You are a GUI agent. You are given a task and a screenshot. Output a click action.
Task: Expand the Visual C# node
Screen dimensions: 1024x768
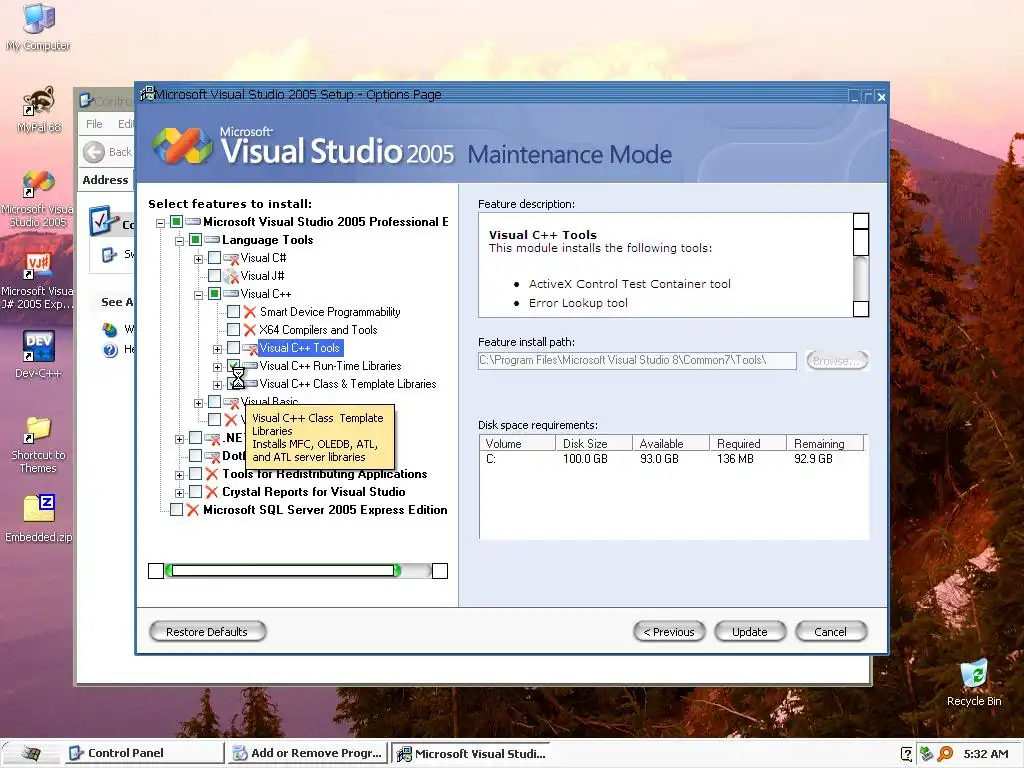198,259
